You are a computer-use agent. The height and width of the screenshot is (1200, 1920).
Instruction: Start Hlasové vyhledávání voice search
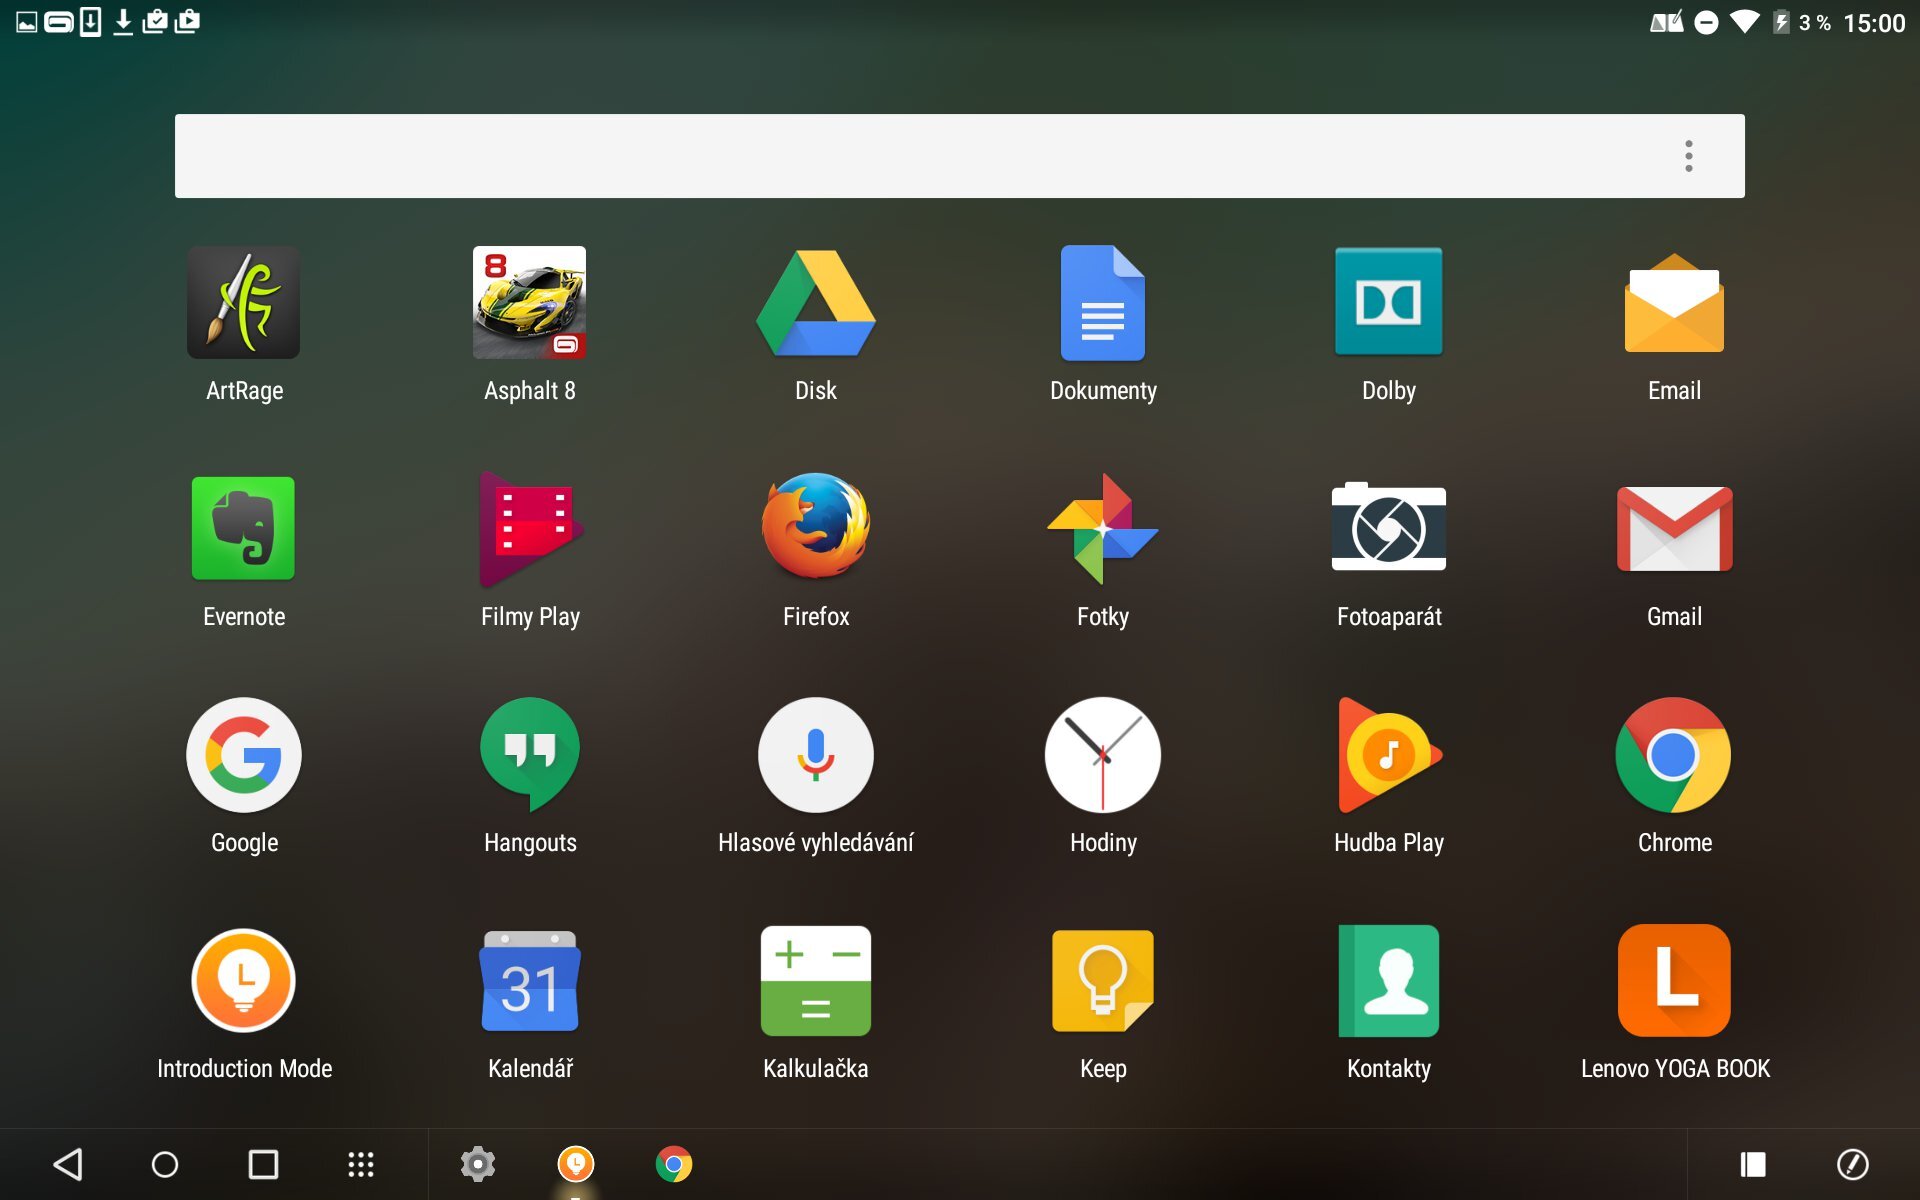coord(815,755)
